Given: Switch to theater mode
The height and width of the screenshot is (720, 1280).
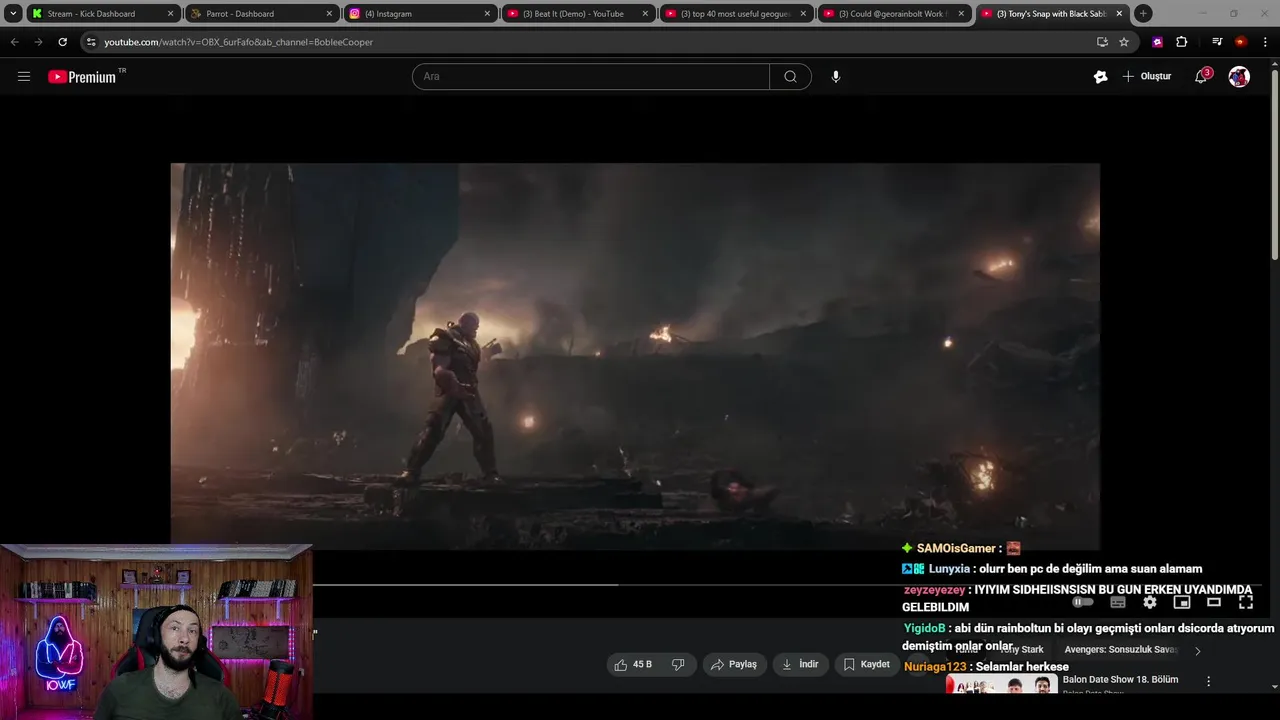Looking at the screenshot, I should coord(1214,602).
